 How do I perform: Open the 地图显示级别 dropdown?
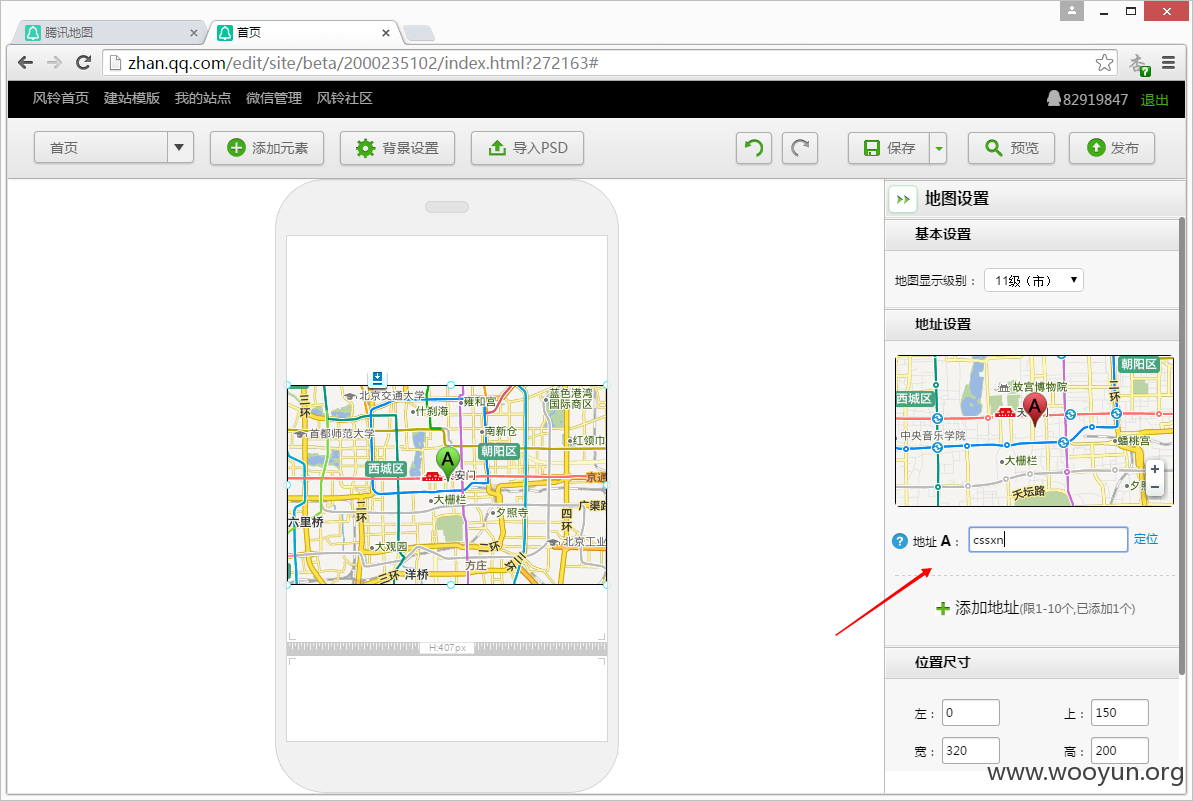(1033, 281)
